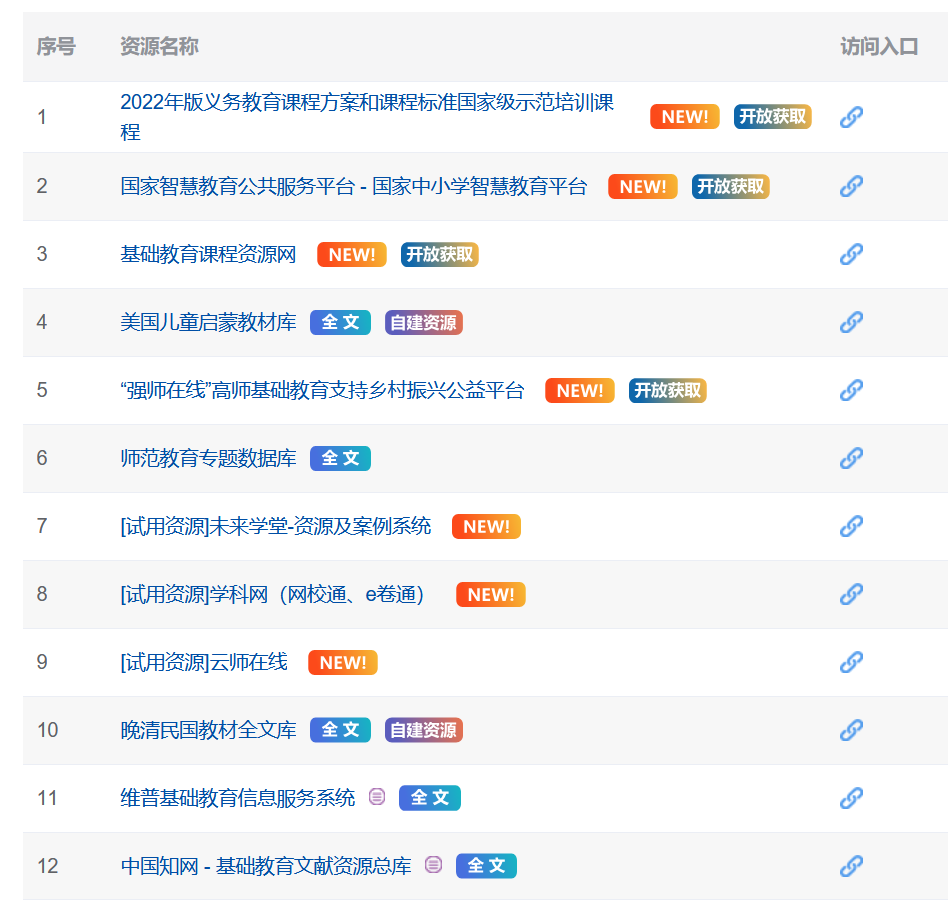Open 国家智慧教育公共服务平台 link
Screen dimensions: 948x901
click(354, 186)
